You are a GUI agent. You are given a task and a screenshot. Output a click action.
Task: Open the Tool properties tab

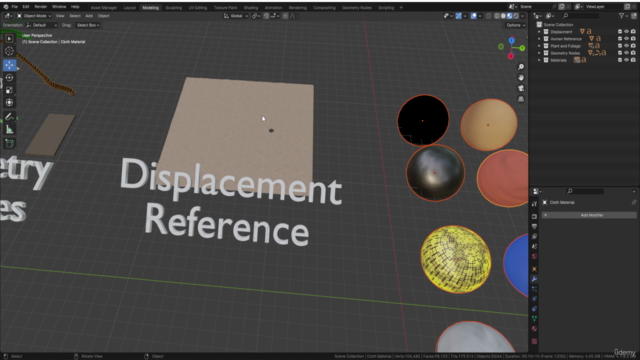[534, 204]
